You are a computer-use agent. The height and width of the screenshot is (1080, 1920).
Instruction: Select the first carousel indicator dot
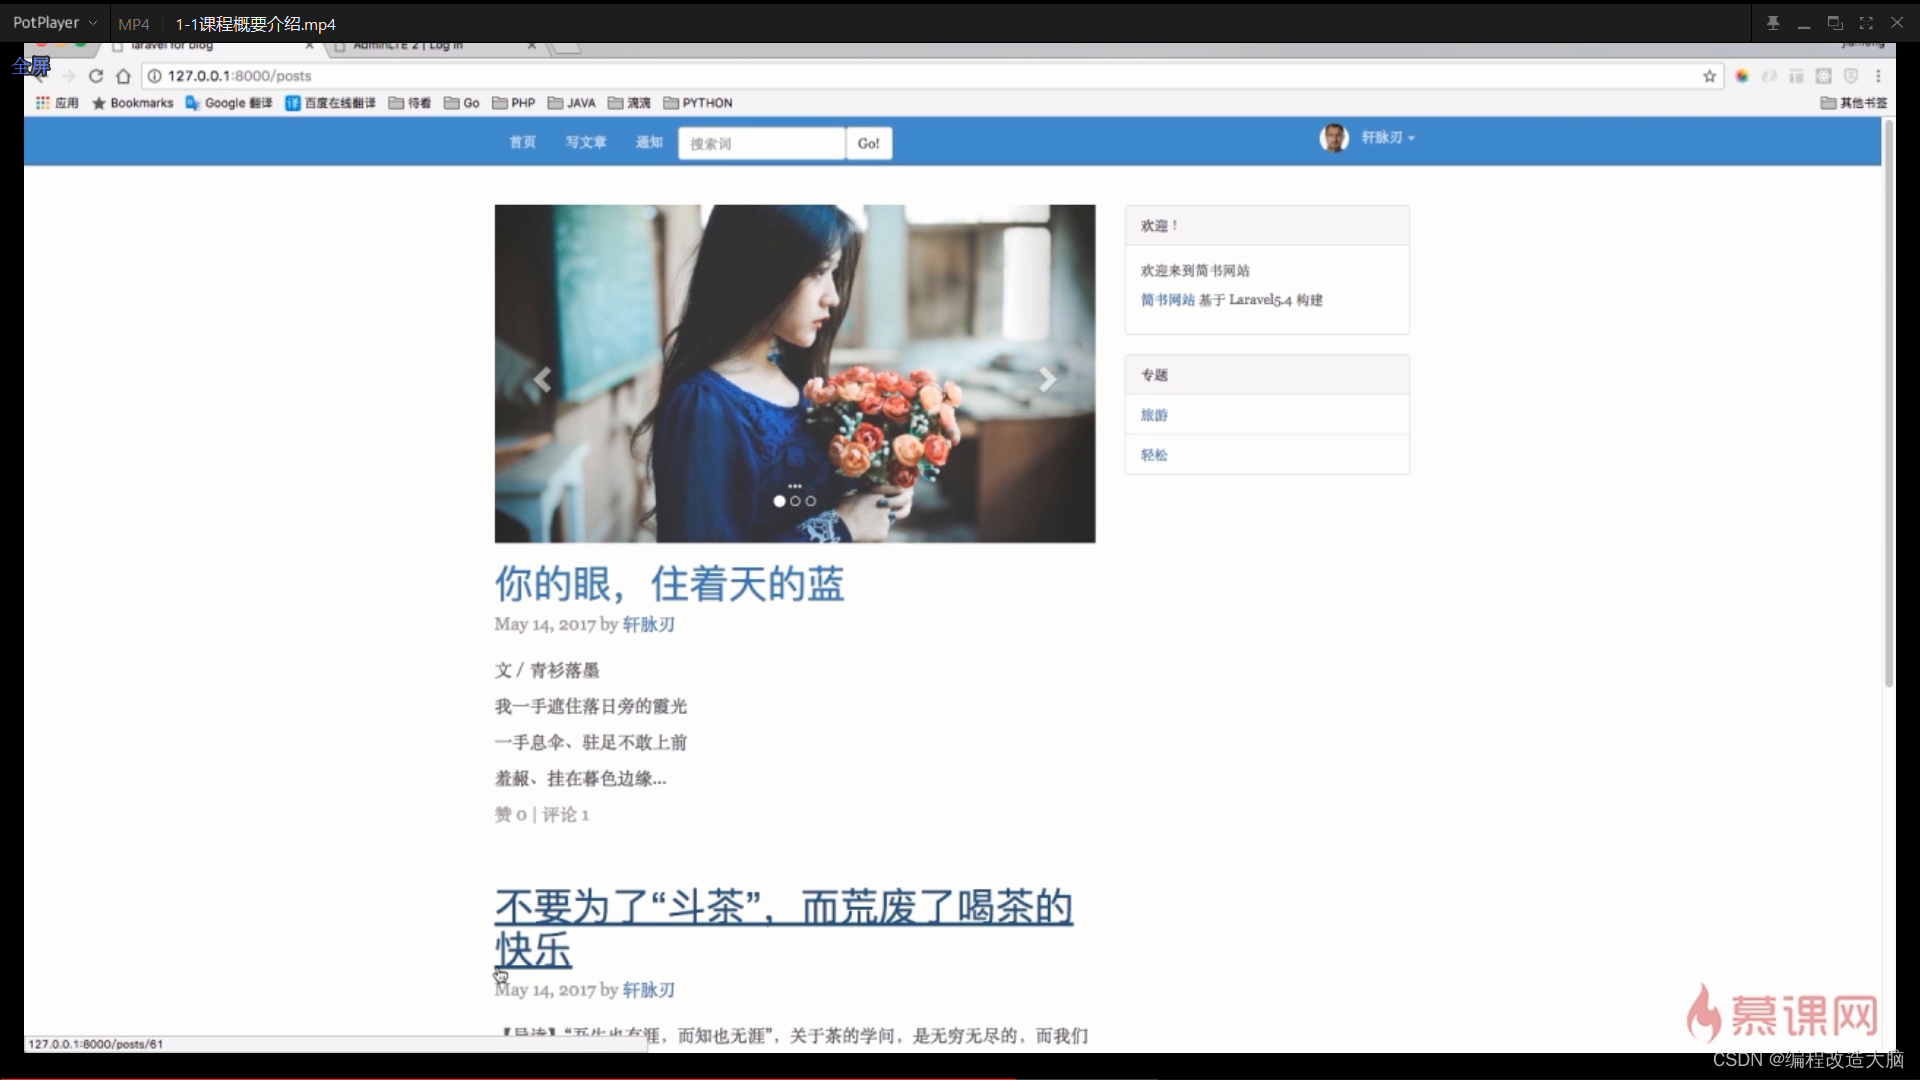pyautogui.click(x=779, y=501)
